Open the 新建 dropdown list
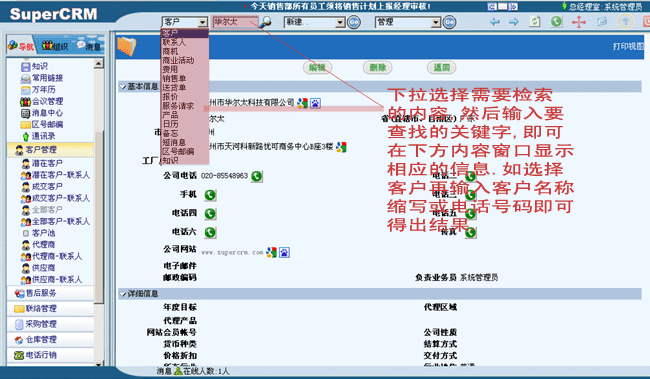The width and height of the screenshot is (650, 379). 340,22
